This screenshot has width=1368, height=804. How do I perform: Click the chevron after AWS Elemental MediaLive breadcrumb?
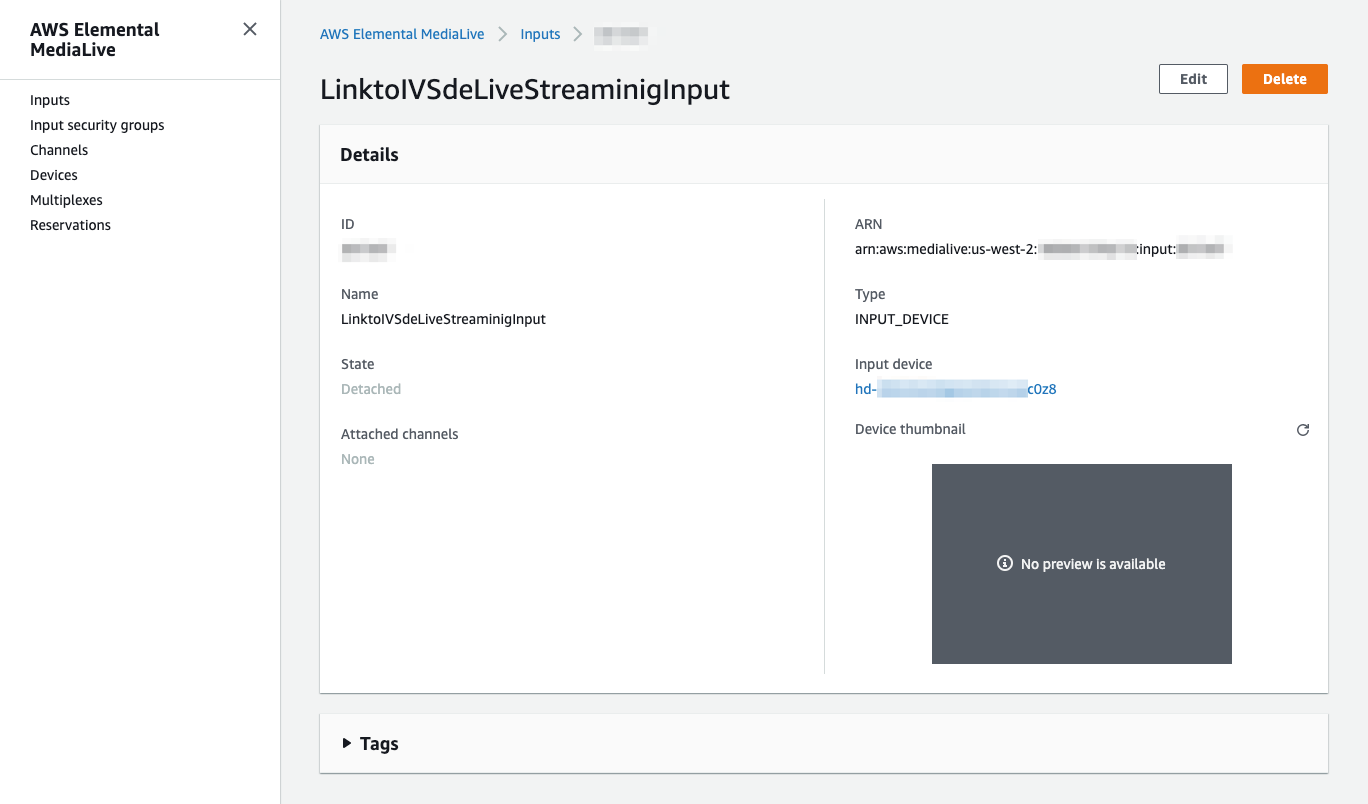tap(501, 33)
